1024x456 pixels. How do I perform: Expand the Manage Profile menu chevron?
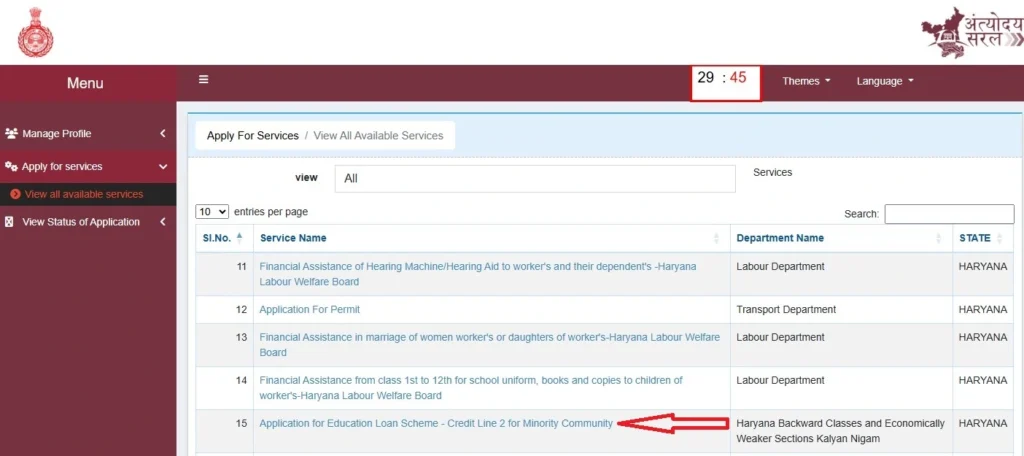163,133
